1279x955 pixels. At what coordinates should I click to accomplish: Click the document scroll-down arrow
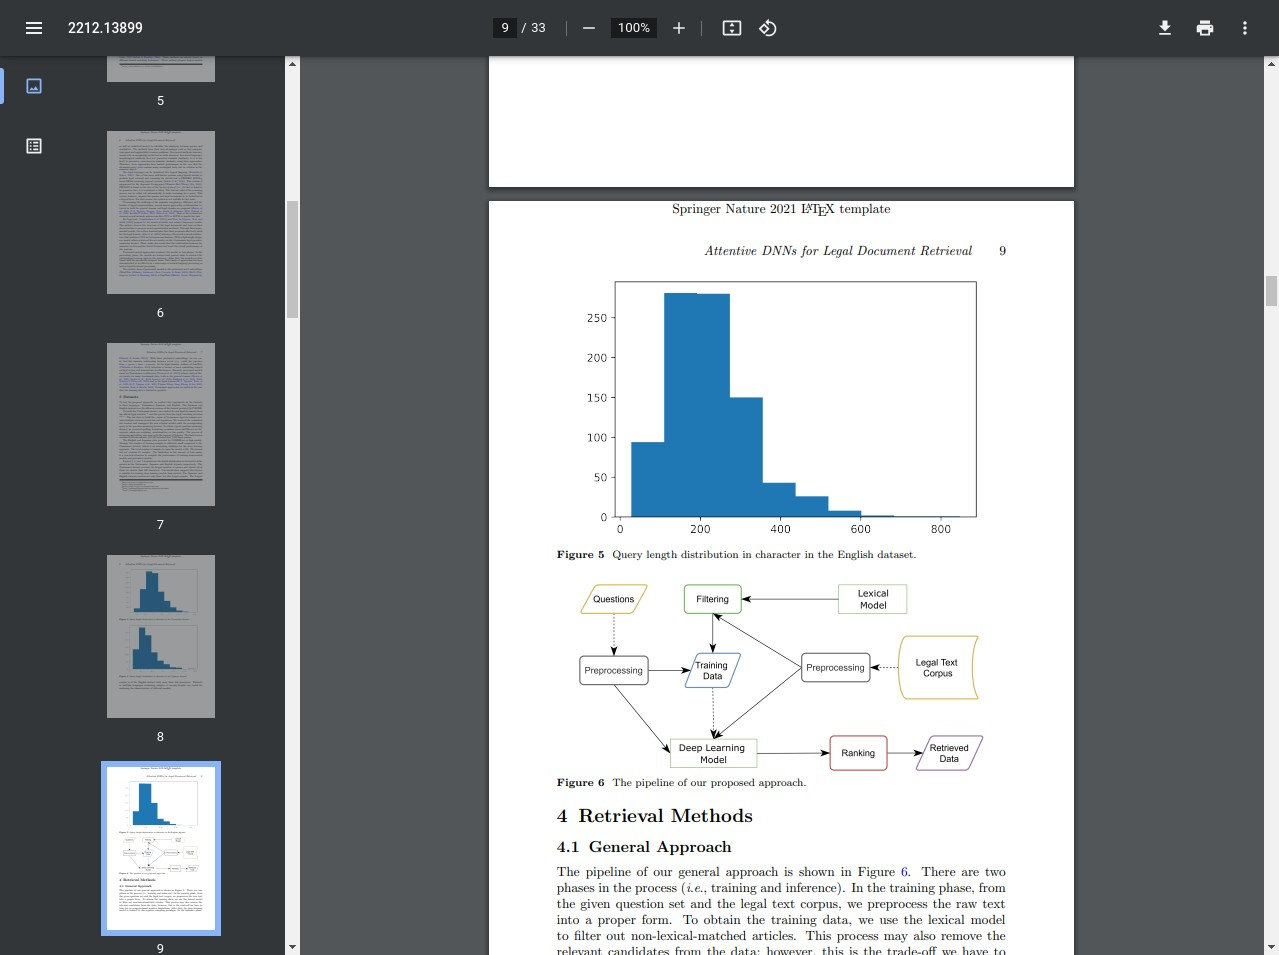[1271, 947]
